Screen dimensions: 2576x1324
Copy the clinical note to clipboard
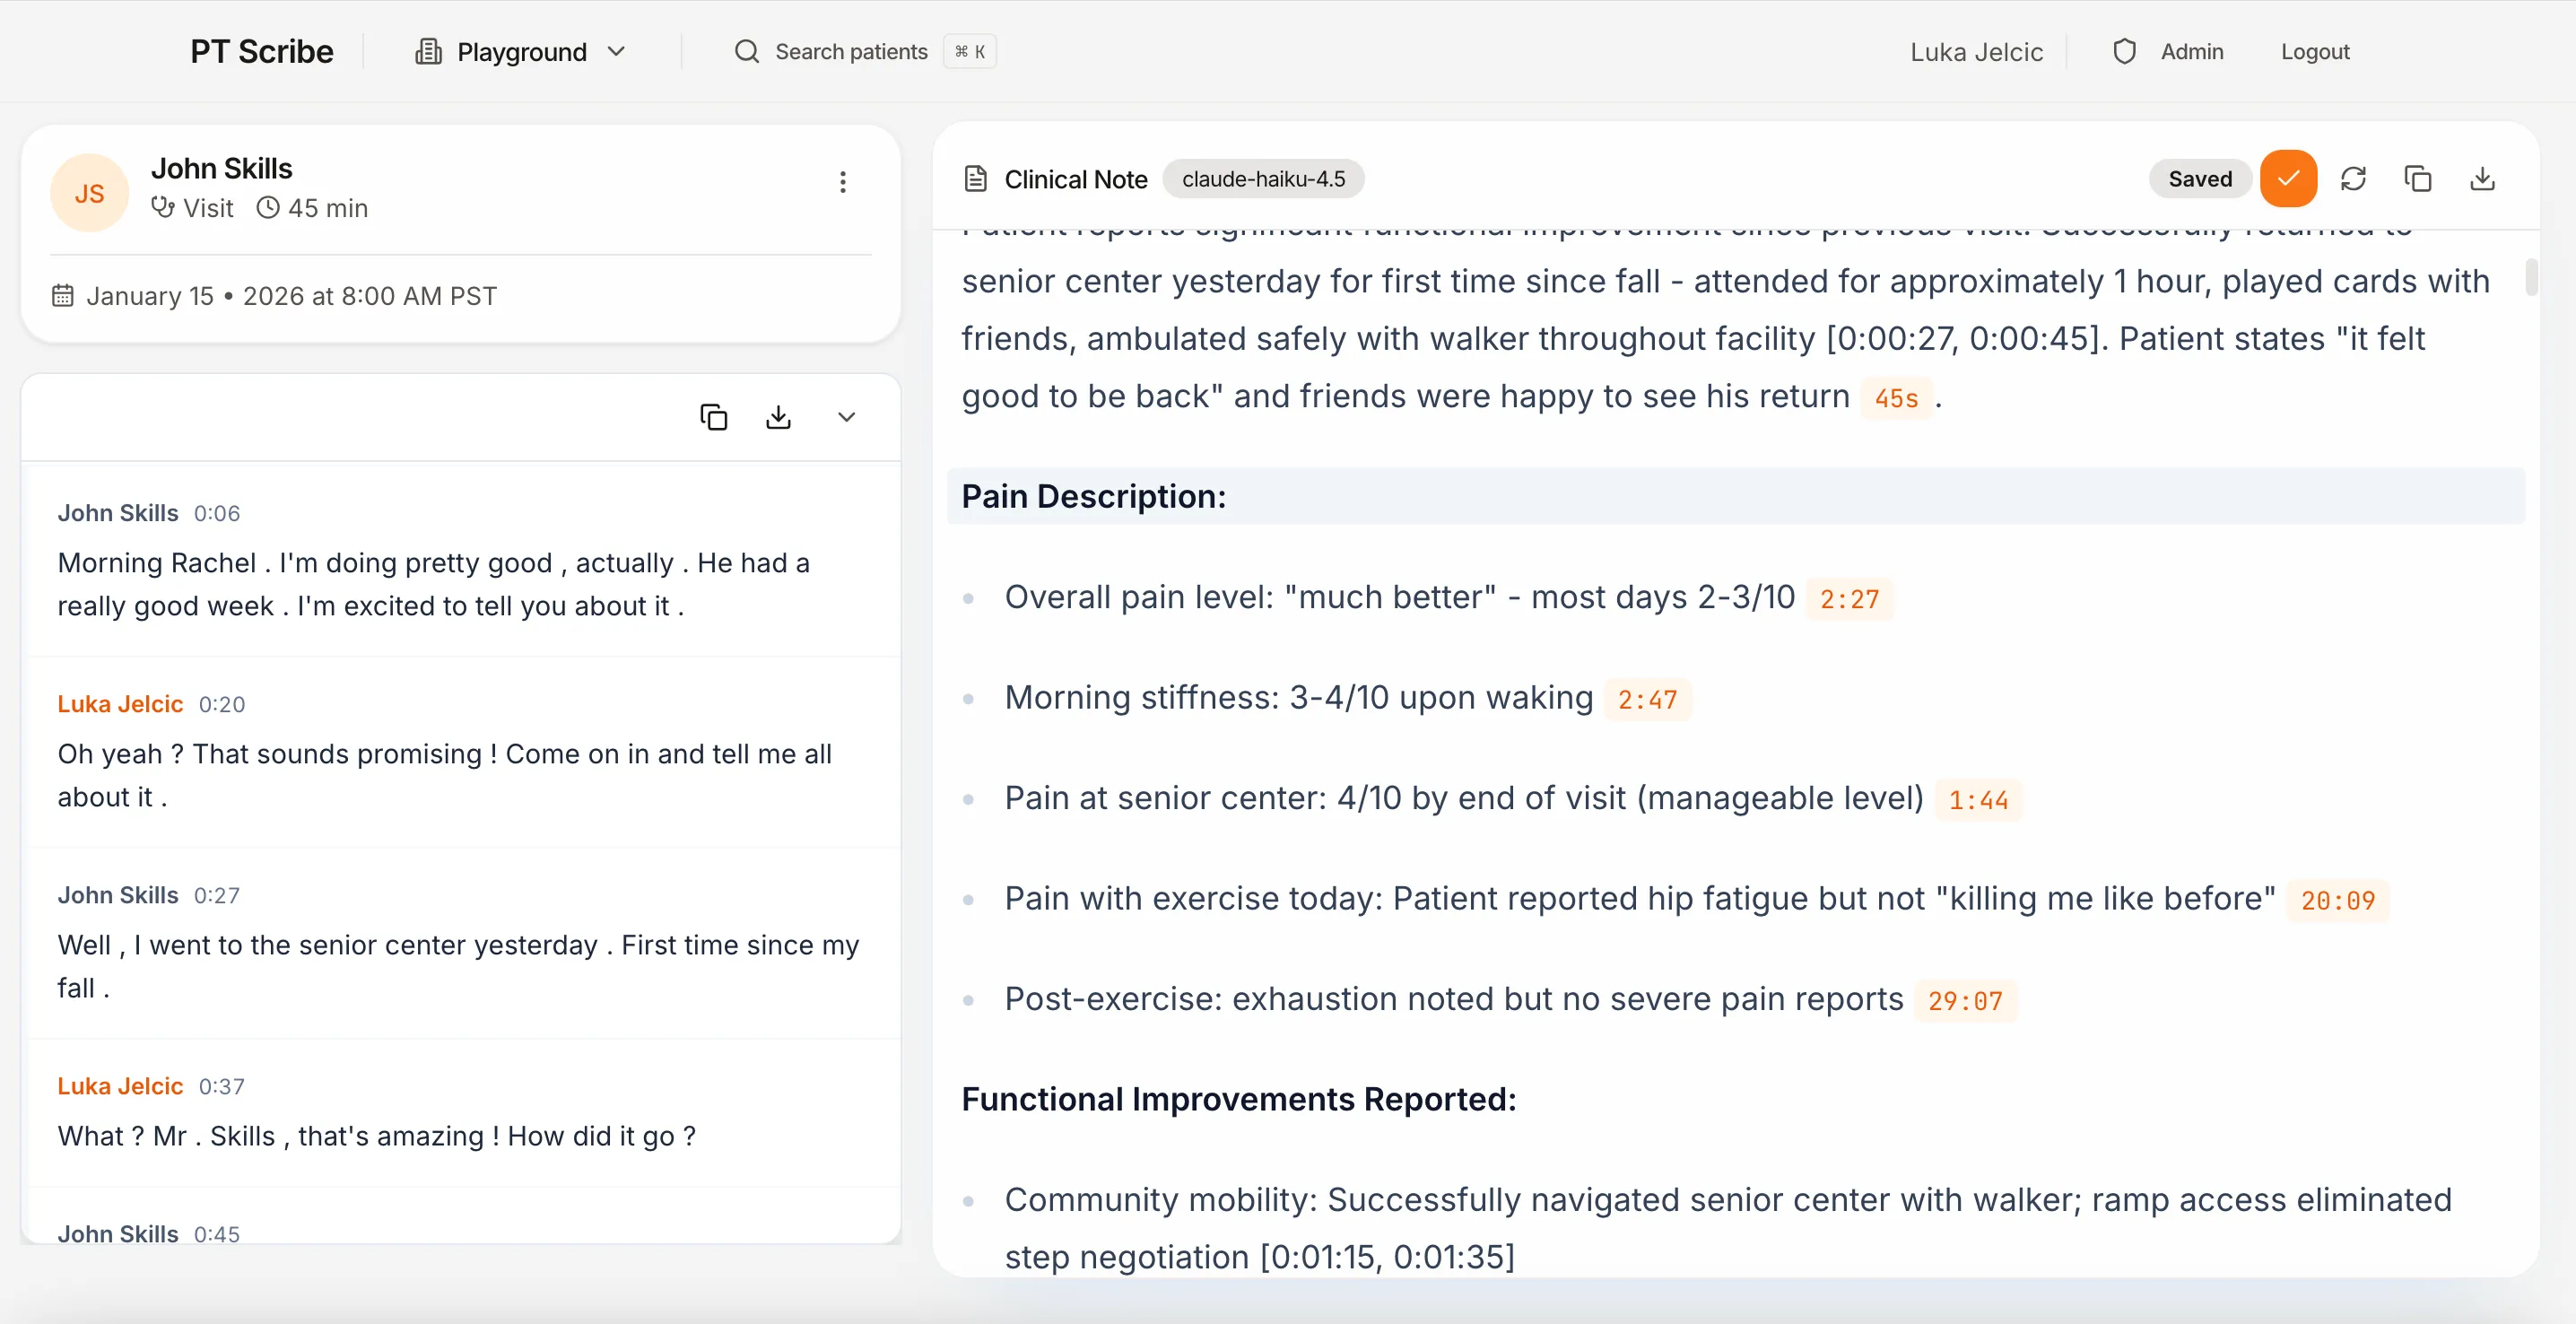click(x=2418, y=178)
